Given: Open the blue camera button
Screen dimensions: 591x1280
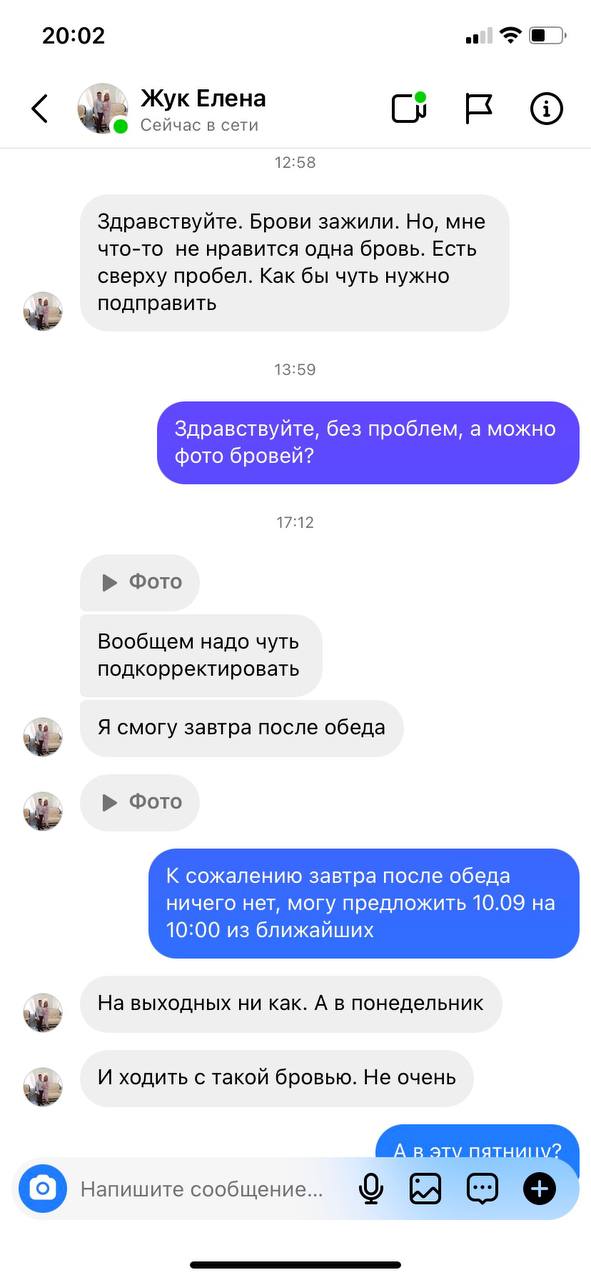Looking at the screenshot, I should click(x=42, y=1188).
